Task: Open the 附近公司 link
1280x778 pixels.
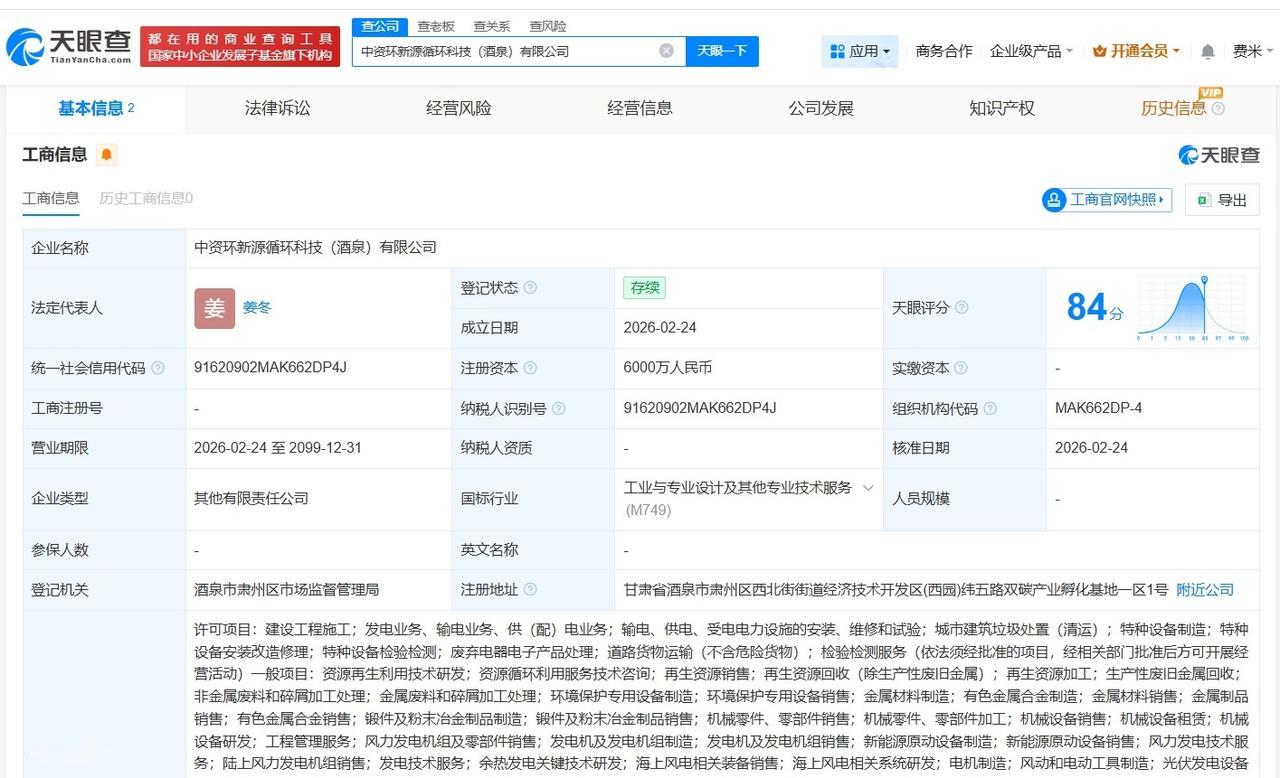Action: [1204, 589]
